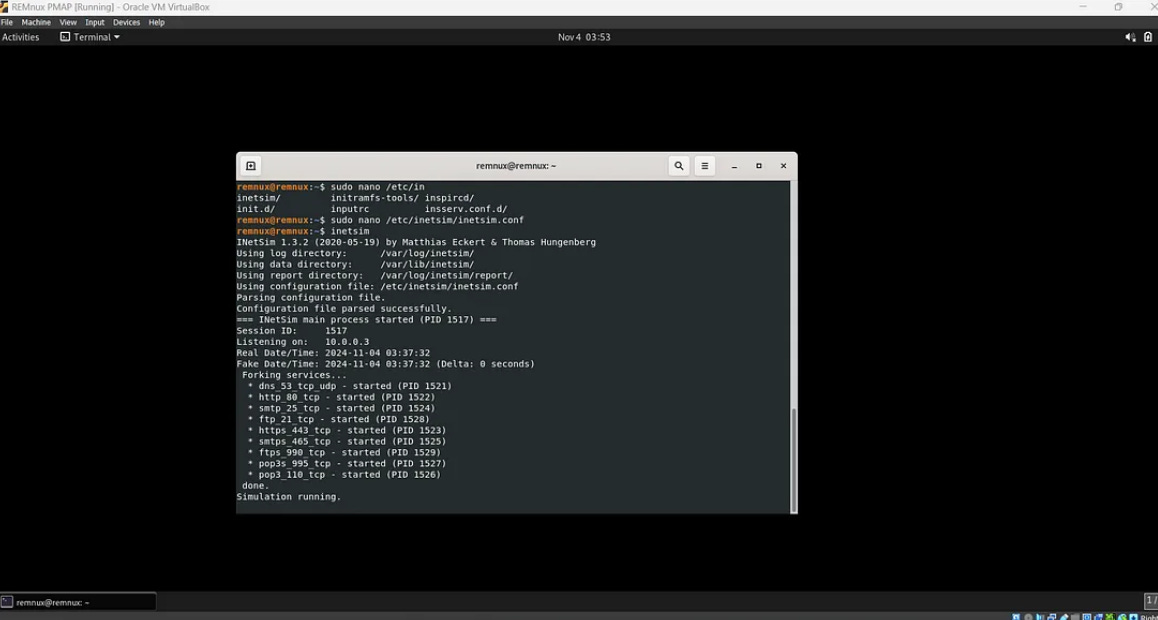Image resolution: width=1158 pixels, height=620 pixels.
Task: Click the 'Simulation running.' line
Action: pos(289,497)
